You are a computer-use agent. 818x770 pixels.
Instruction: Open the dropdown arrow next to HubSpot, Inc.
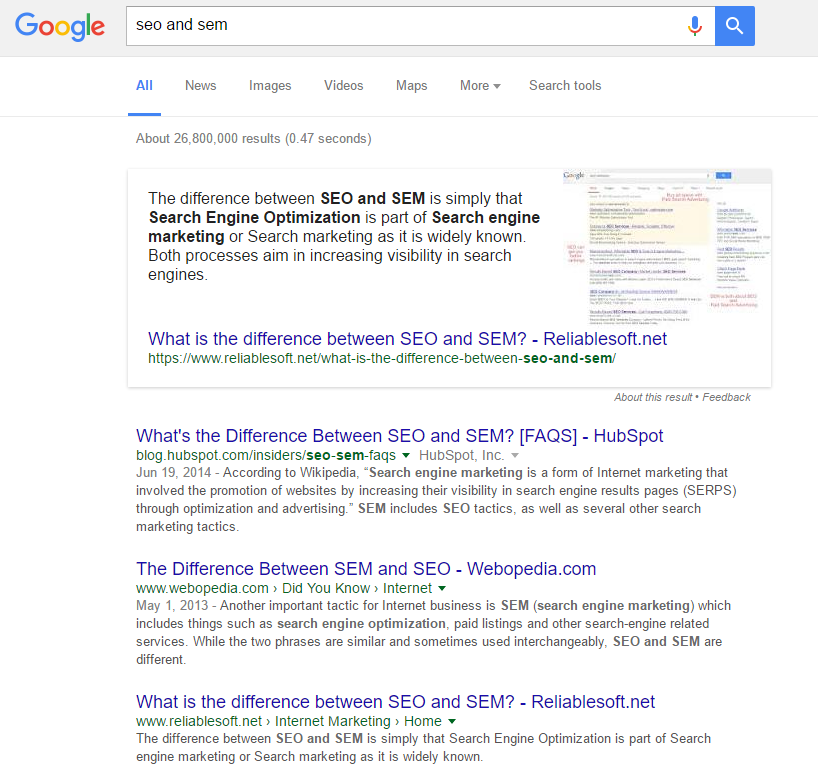click(516, 456)
